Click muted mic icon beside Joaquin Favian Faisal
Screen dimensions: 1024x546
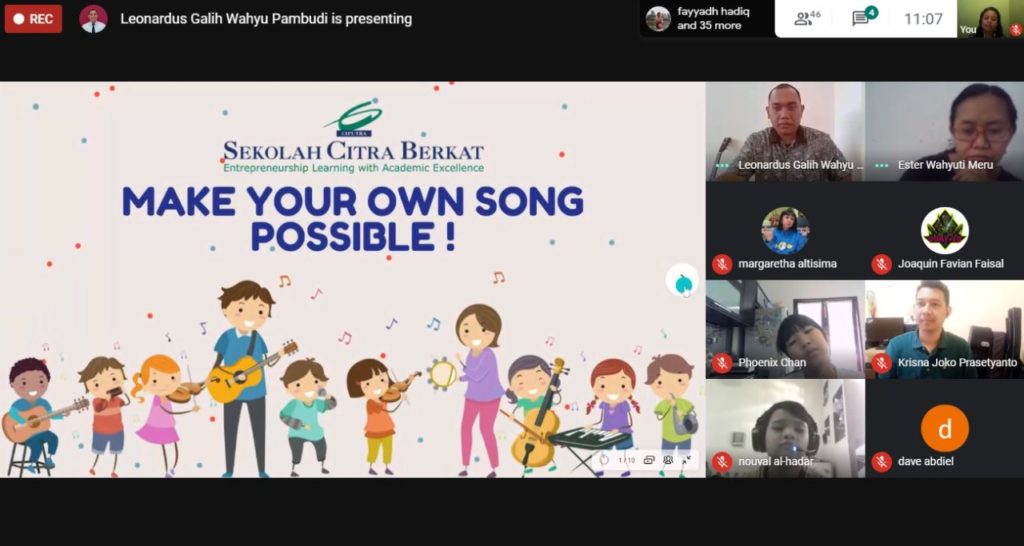click(x=882, y=264)
